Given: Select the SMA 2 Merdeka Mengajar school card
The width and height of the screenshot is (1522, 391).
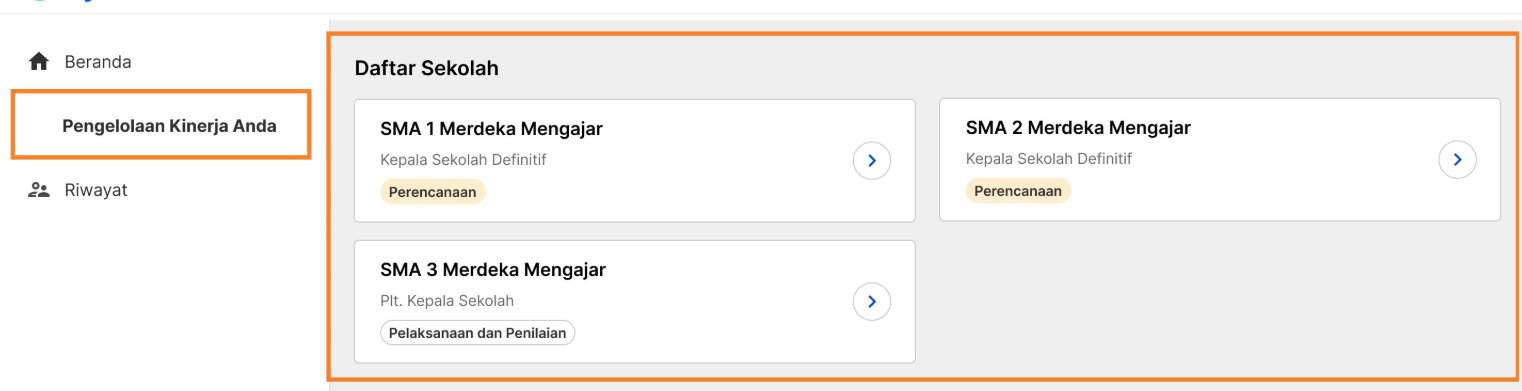Looking at the screenshot, I should [1220, 160].
